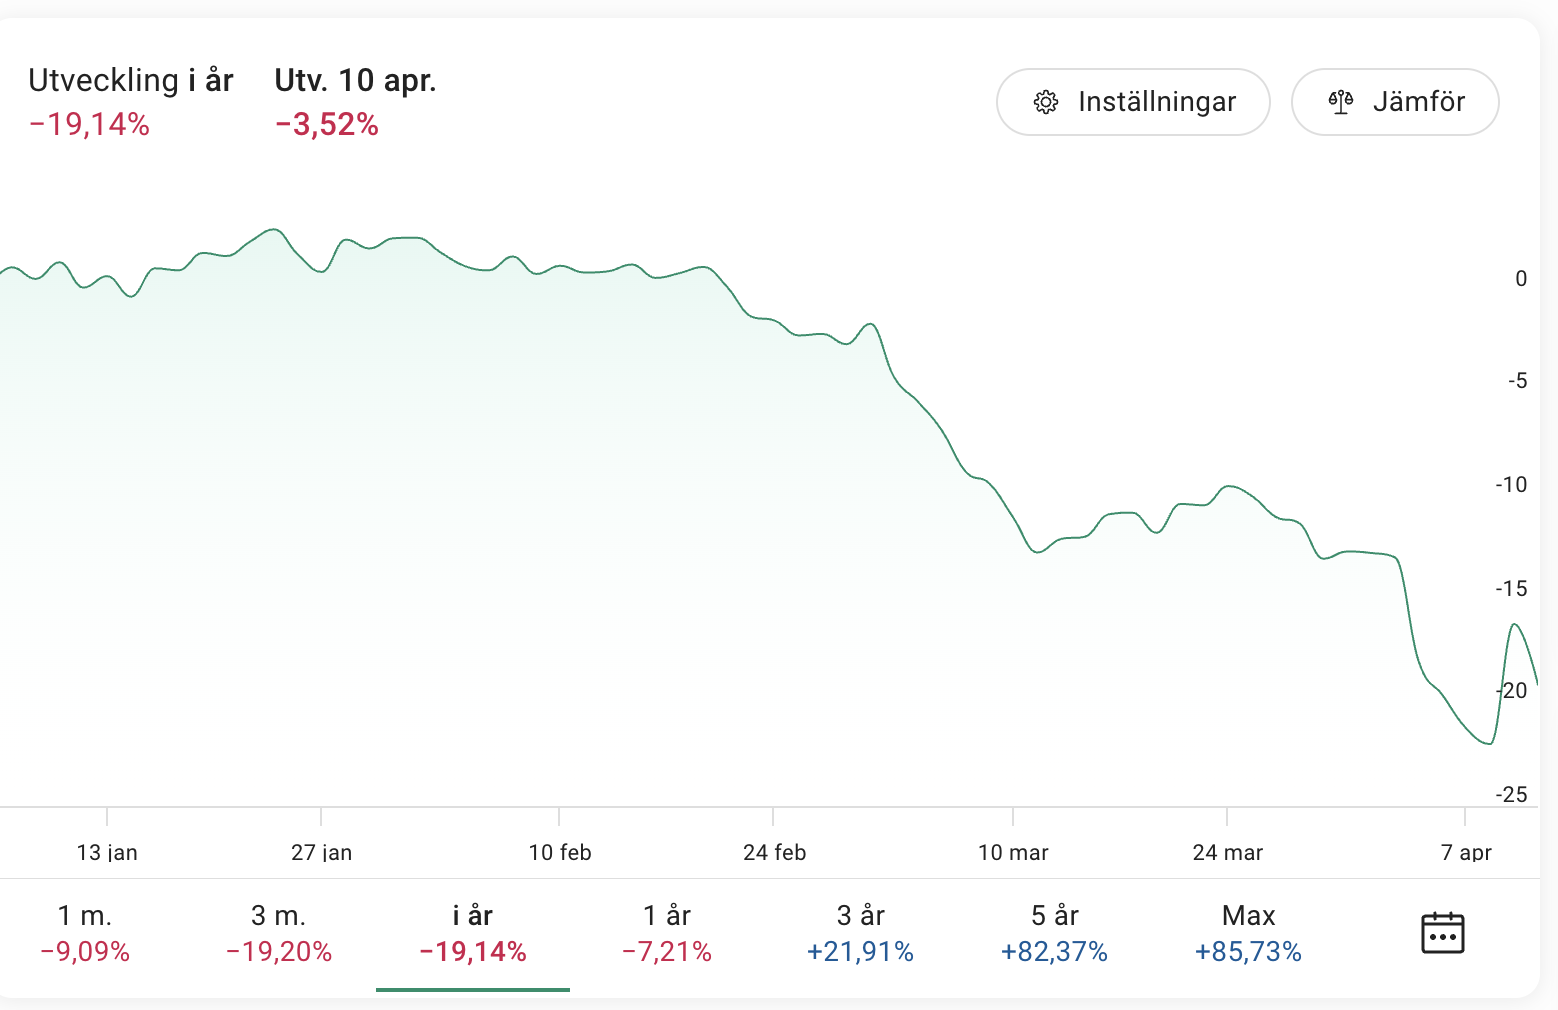Show the Max period tab
1558x1010 pixels.
tap(1248, 933)
